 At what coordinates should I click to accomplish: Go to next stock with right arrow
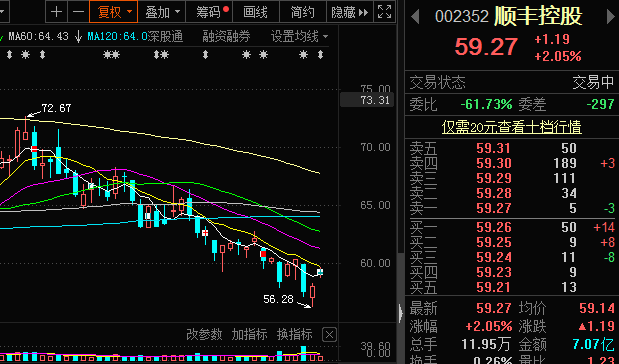pos(610,17)
